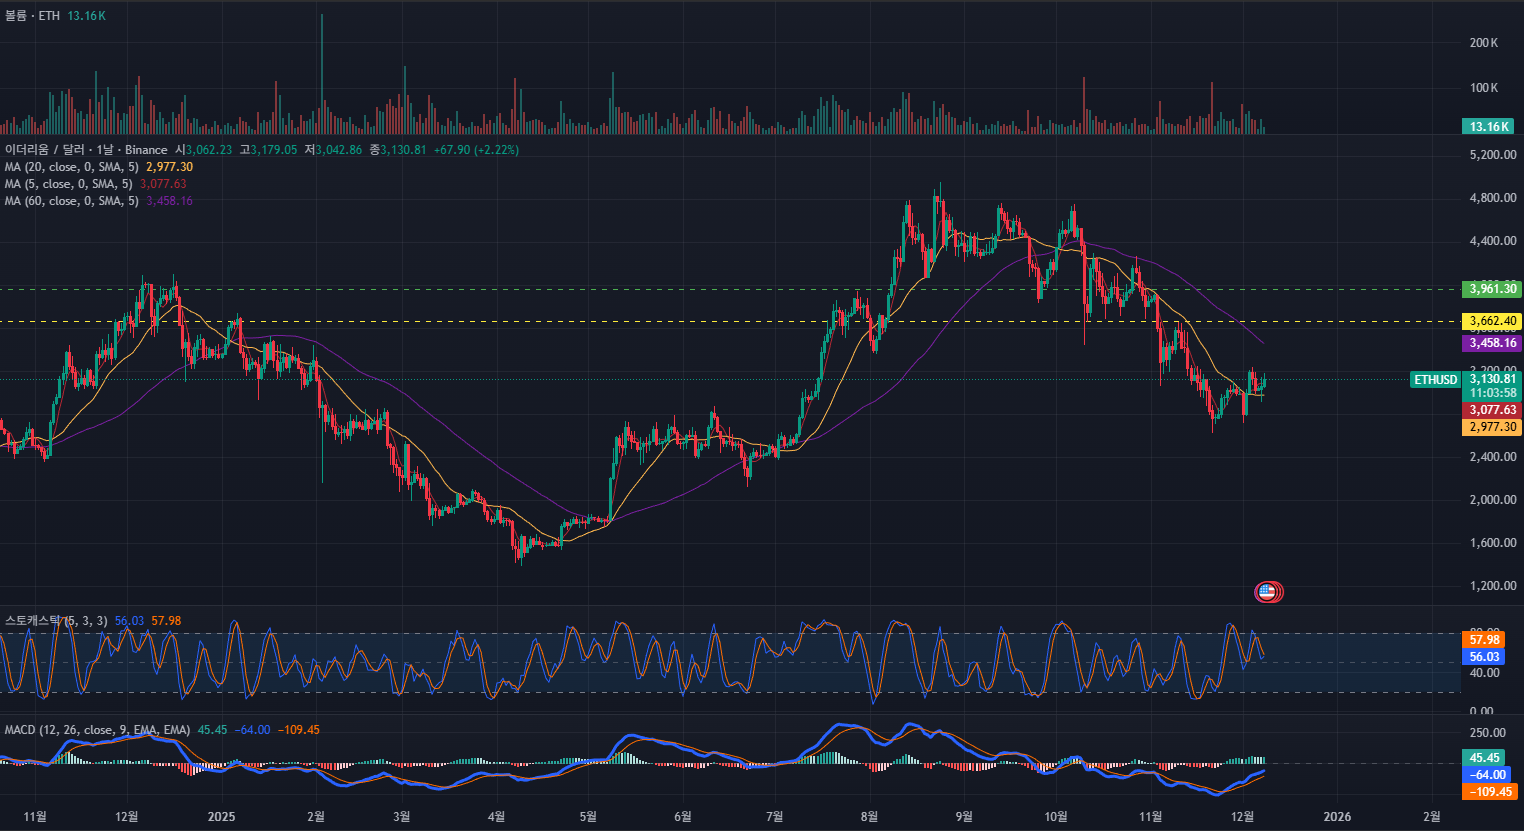The image size is (1524, 831).
Task: Select the MA (20, close, 0, SMA, 5) legend
Action: 71,167
